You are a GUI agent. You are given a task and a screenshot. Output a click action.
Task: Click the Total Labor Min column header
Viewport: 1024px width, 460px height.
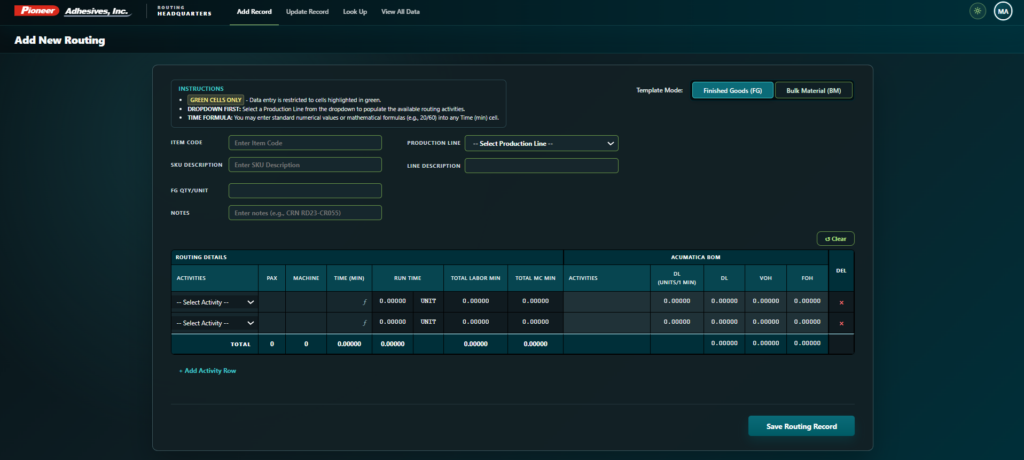pyautogui.click(x=475, y=278)
